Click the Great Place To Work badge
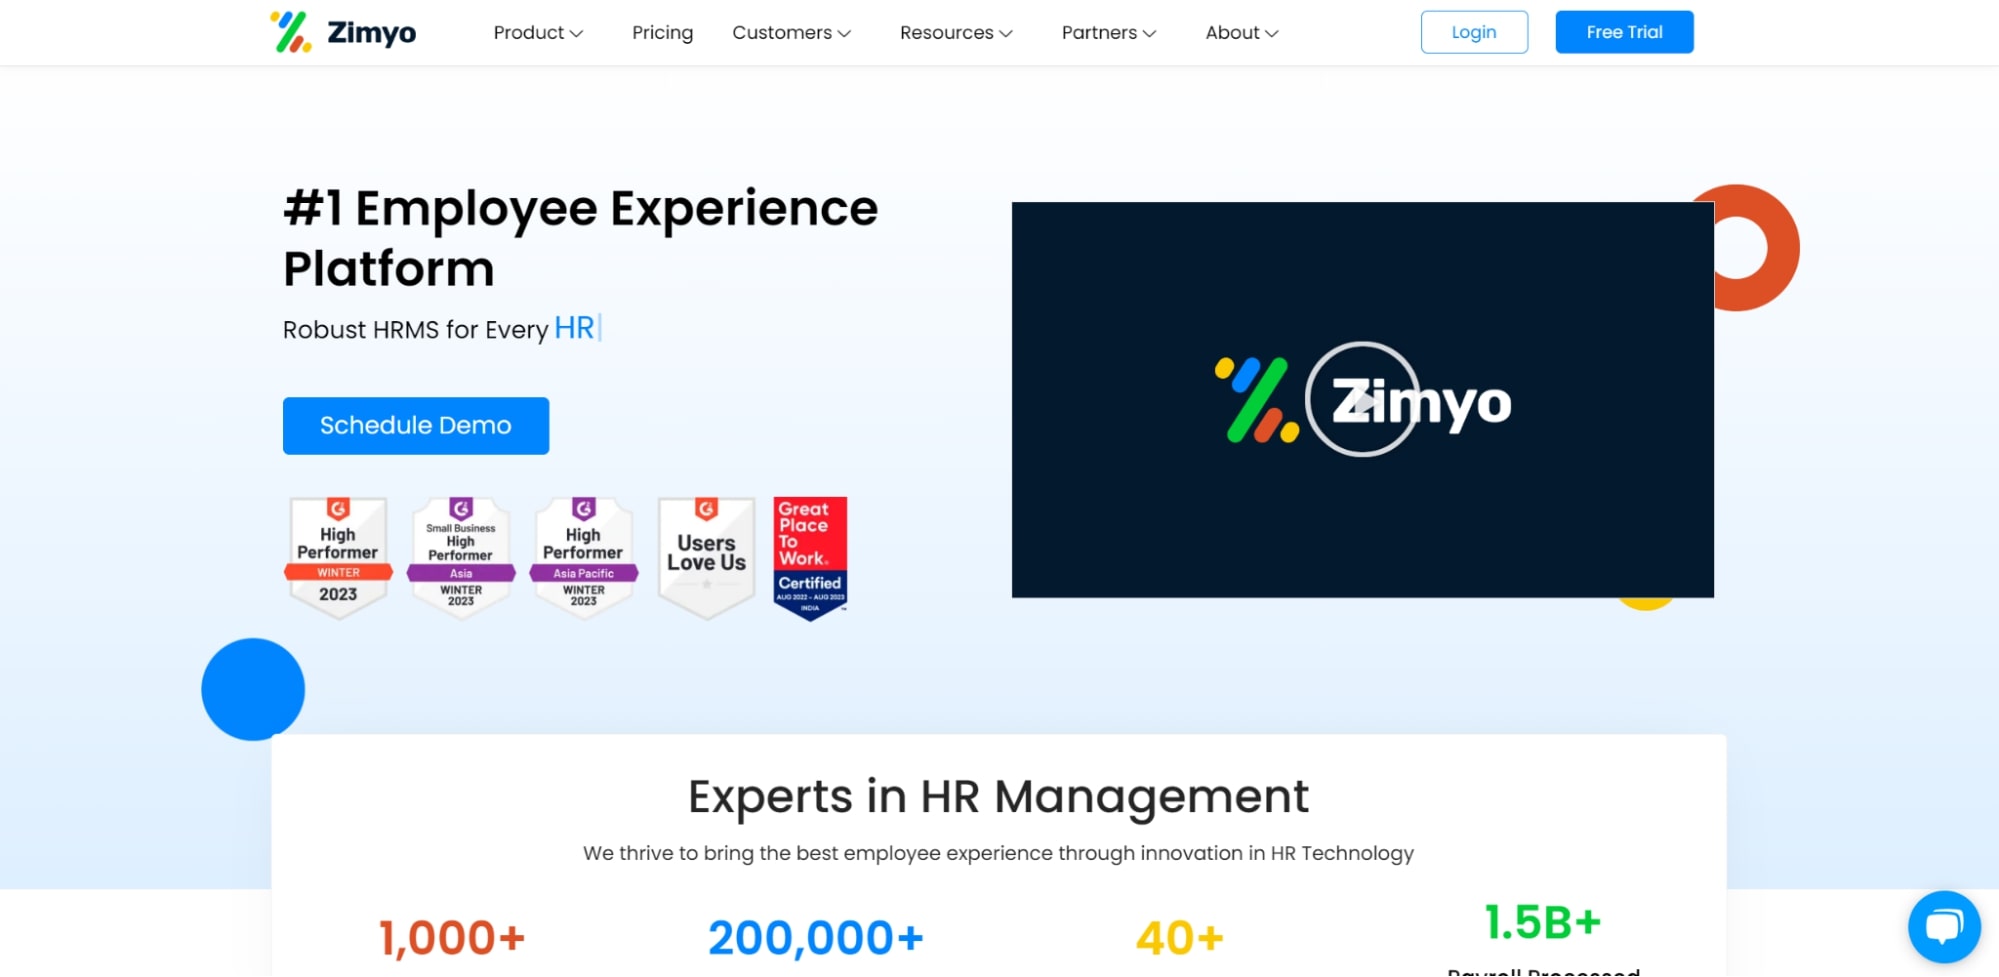Viewport: 1999px width, 977px height. pos(810,558)
